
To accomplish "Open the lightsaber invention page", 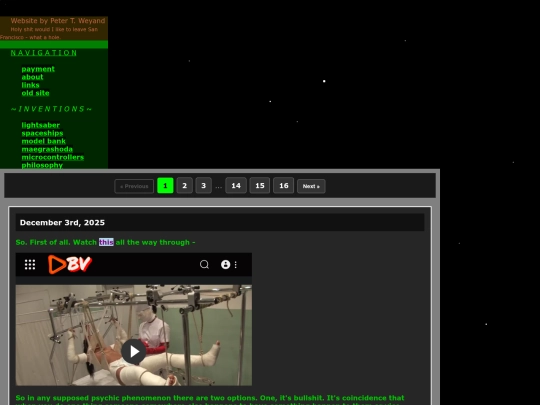I will pyautogui.click(x=41, y=125).
